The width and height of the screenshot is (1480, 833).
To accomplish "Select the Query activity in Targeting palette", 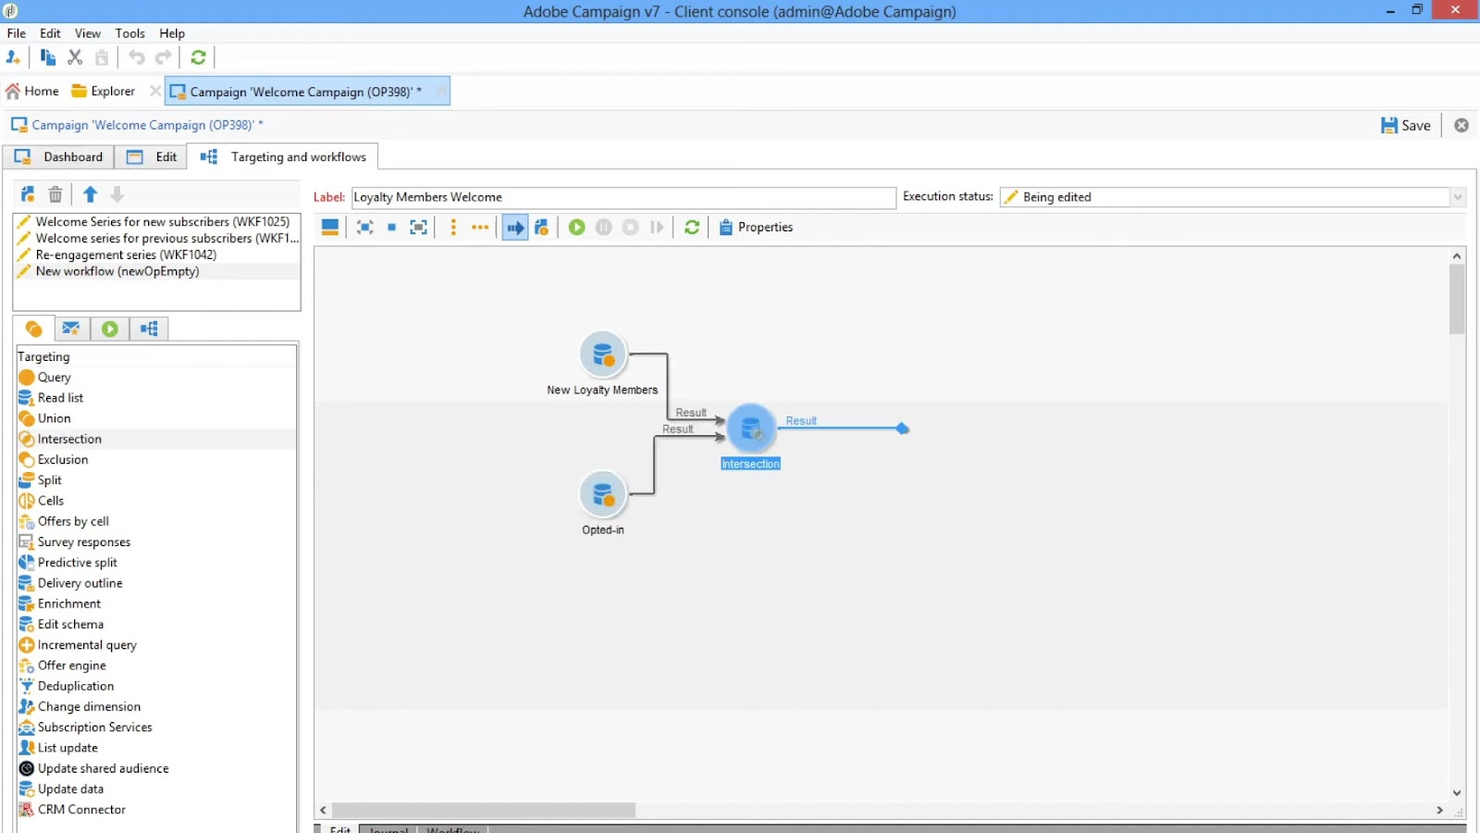I will [156, 377].
